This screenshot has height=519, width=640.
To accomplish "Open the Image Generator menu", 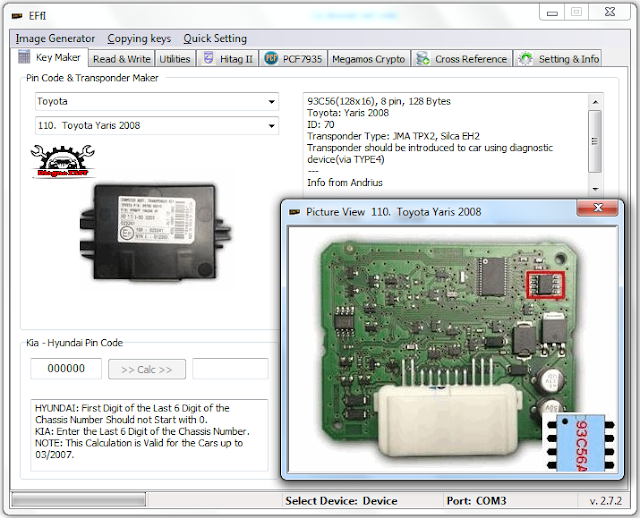I will [55, 38].
